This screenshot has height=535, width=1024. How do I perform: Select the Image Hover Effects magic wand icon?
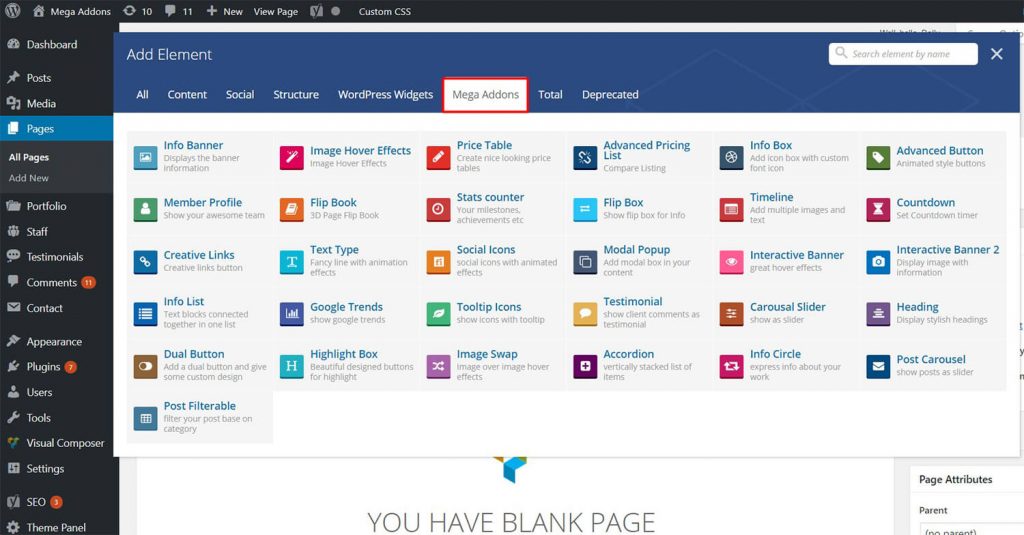292,157
